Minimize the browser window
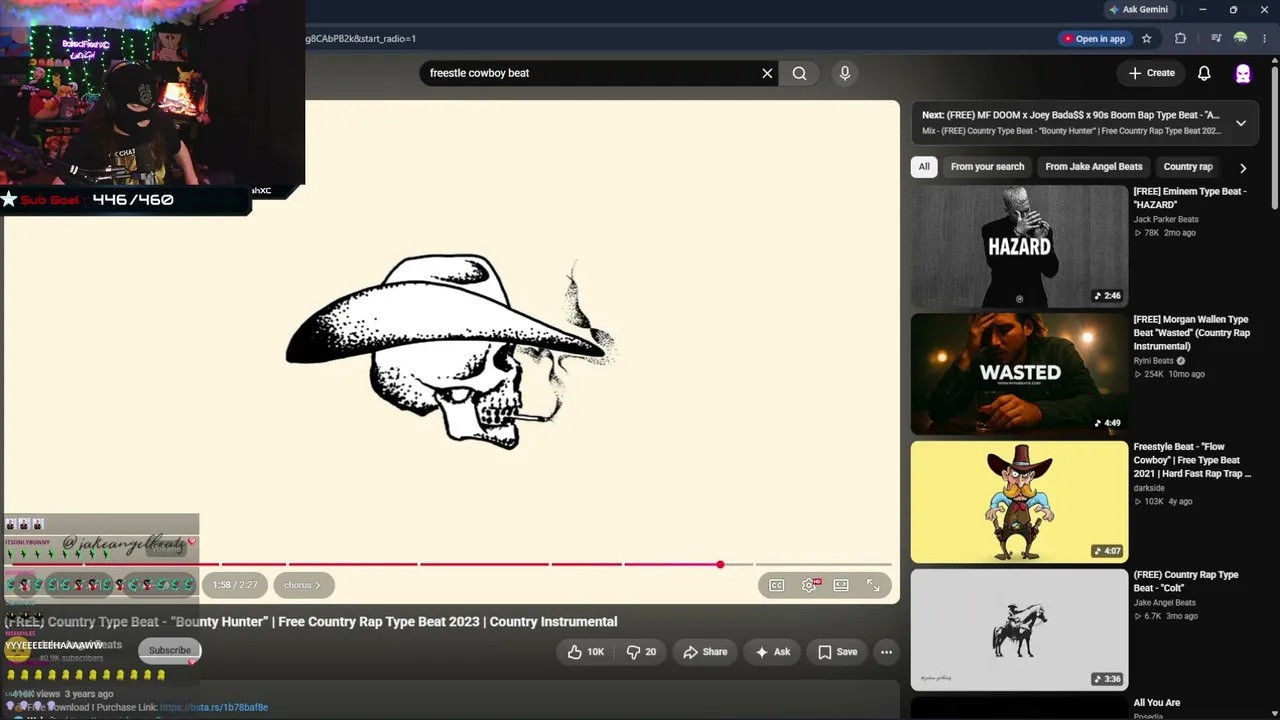 [1203, 10]
